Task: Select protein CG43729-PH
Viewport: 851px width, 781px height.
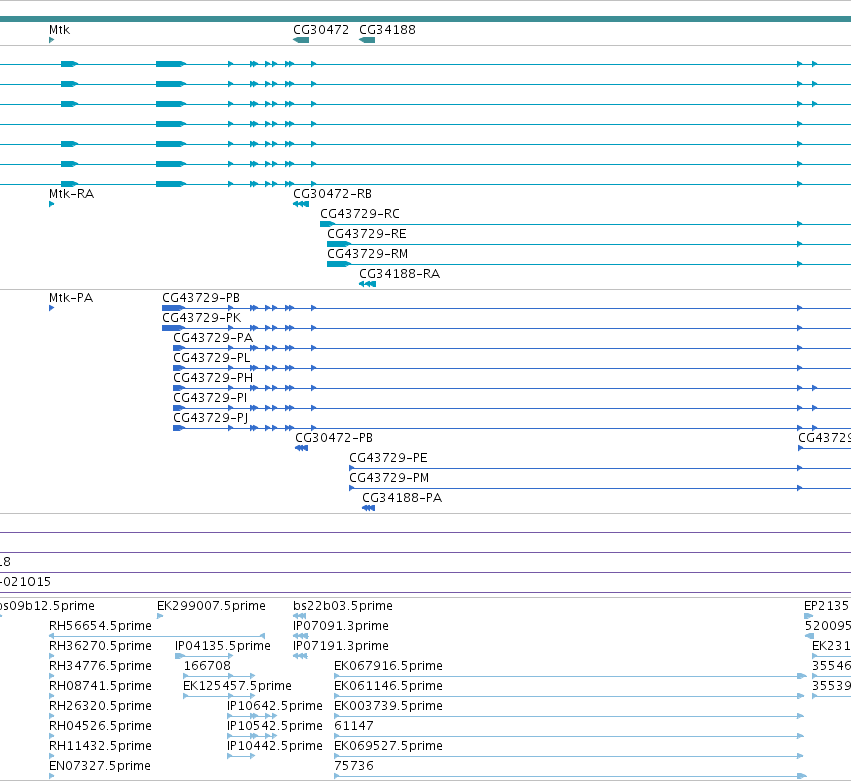Action: (213, 378)
